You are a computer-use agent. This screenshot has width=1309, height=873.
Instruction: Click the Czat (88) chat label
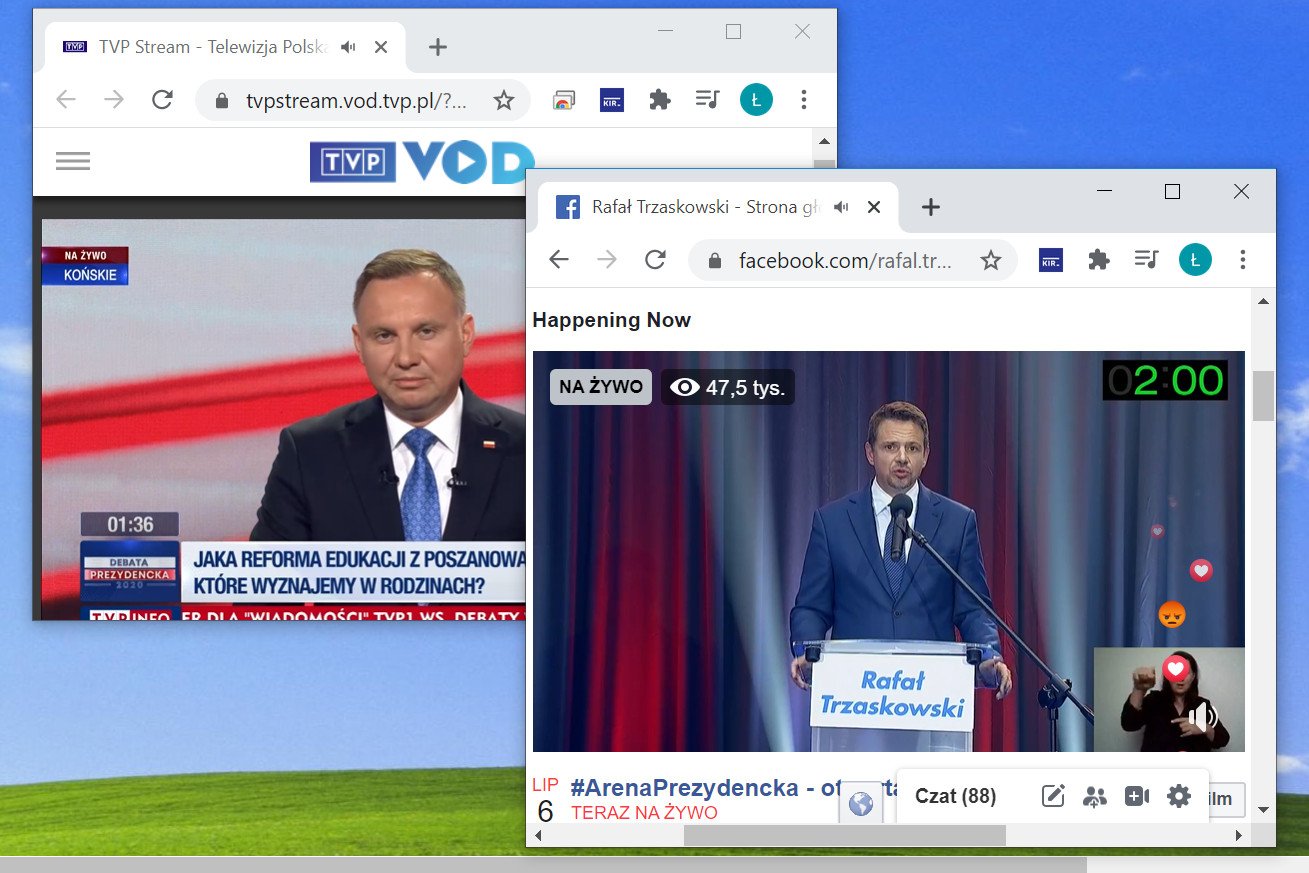[x=955, y=796]
